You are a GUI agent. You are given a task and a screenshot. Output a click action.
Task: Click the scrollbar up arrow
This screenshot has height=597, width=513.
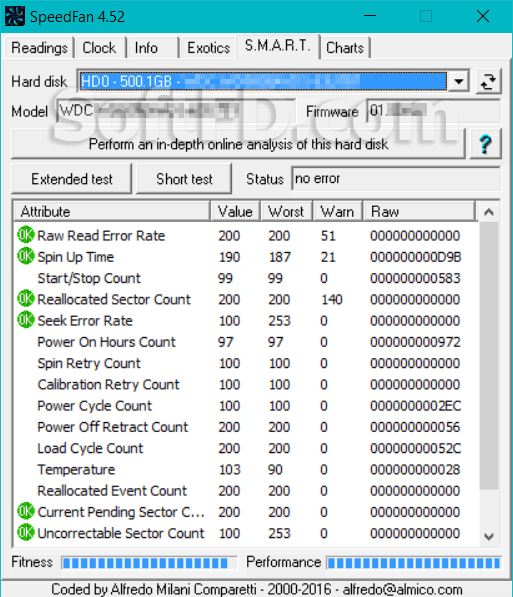point(489,212)
